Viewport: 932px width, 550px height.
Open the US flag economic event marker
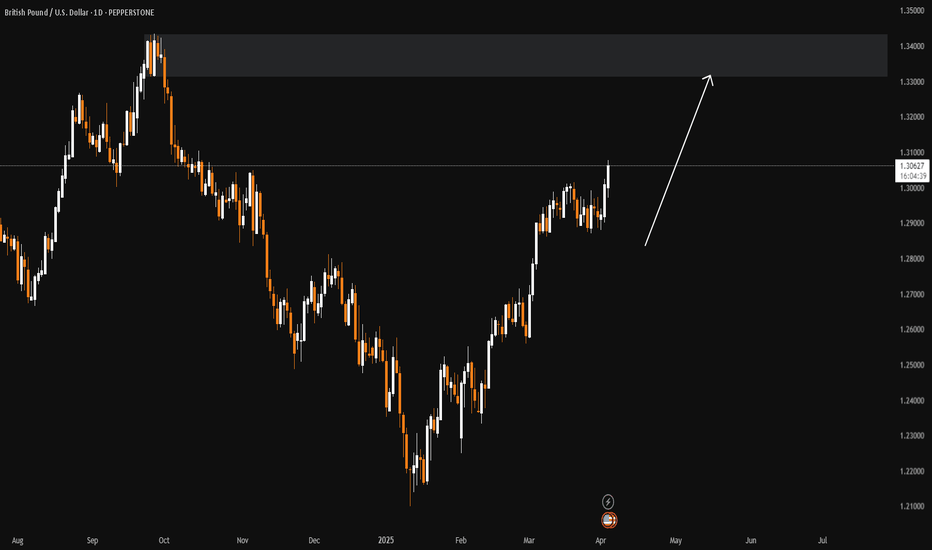coord(608,520)
